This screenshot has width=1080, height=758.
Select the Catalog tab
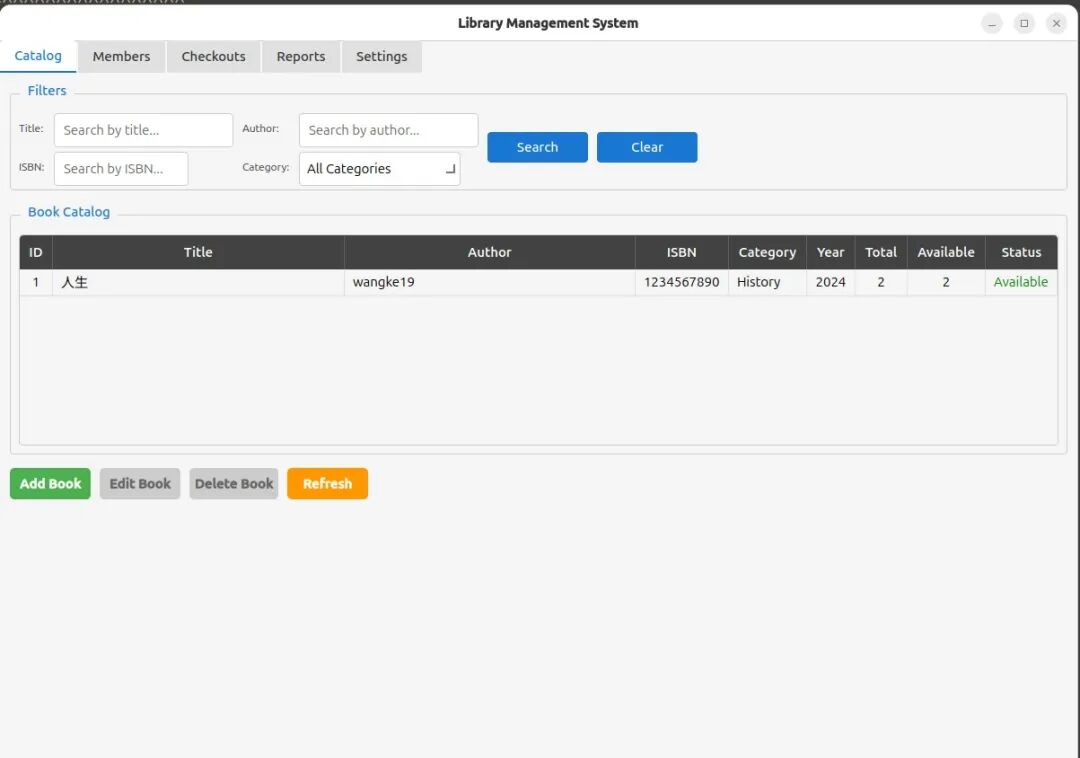(x=38, y=56)
